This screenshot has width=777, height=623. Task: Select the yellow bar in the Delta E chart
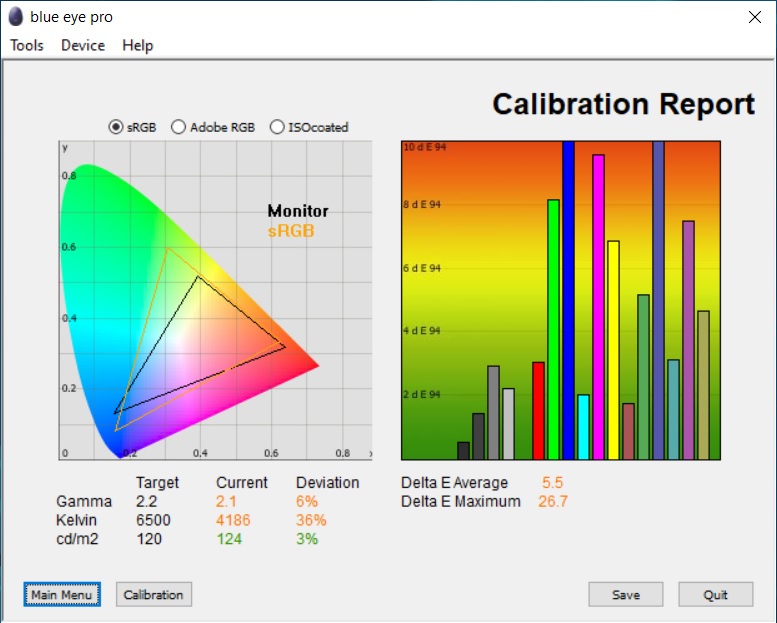pos(613,350)
